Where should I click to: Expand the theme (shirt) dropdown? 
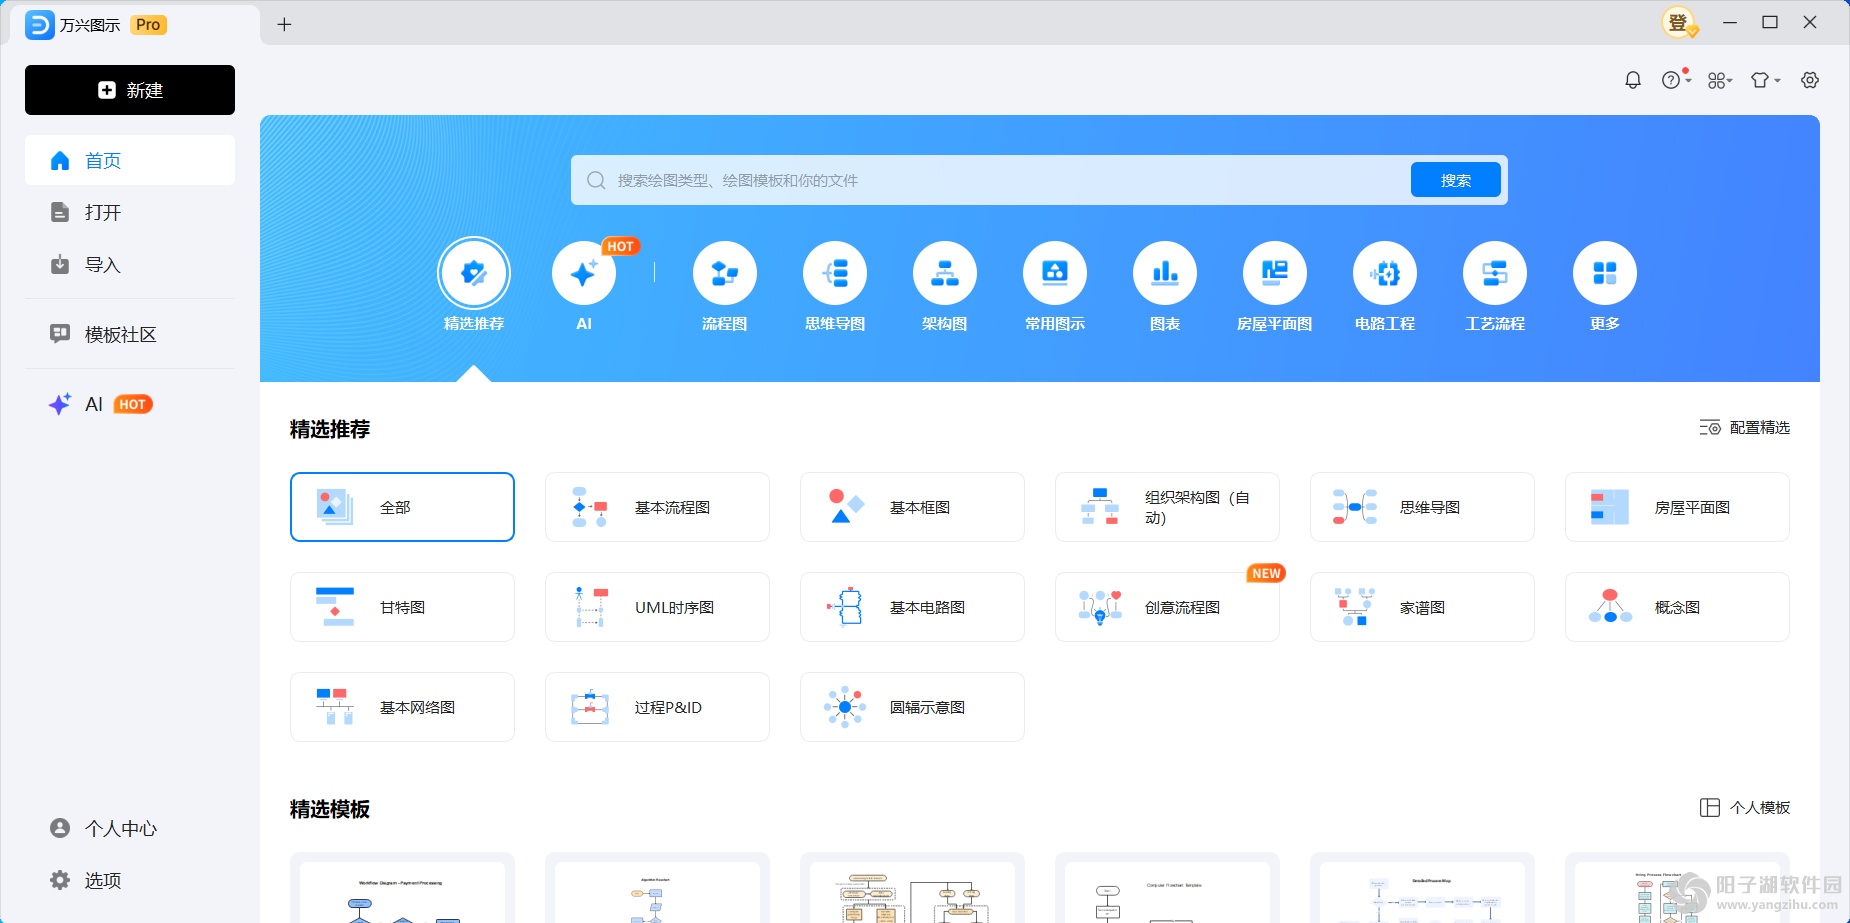click(x=1765, y=79)
